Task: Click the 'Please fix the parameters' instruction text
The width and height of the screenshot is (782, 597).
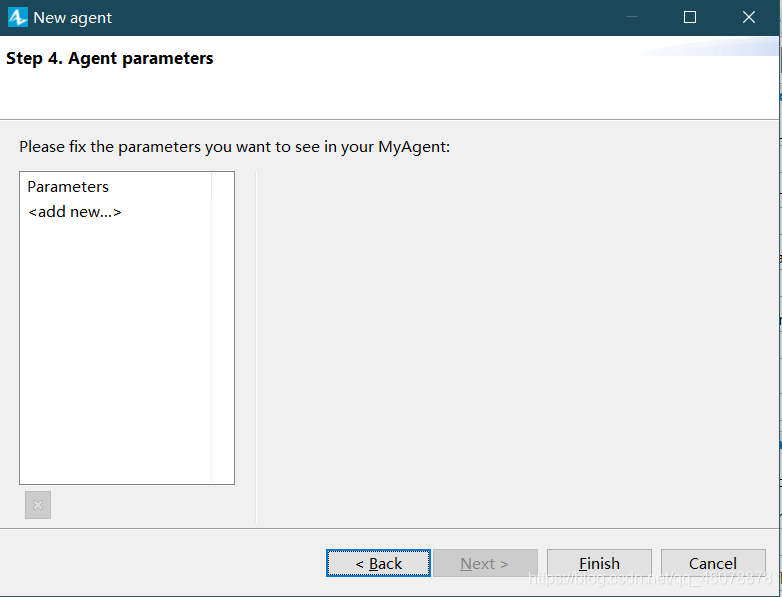Action: 234,147
